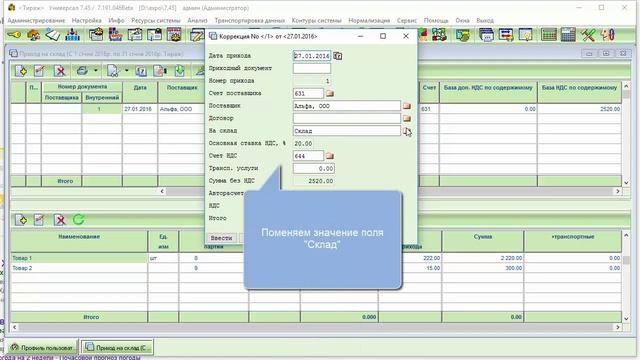Click the new row icon in lower table toolbar

[x=21, y=220]
